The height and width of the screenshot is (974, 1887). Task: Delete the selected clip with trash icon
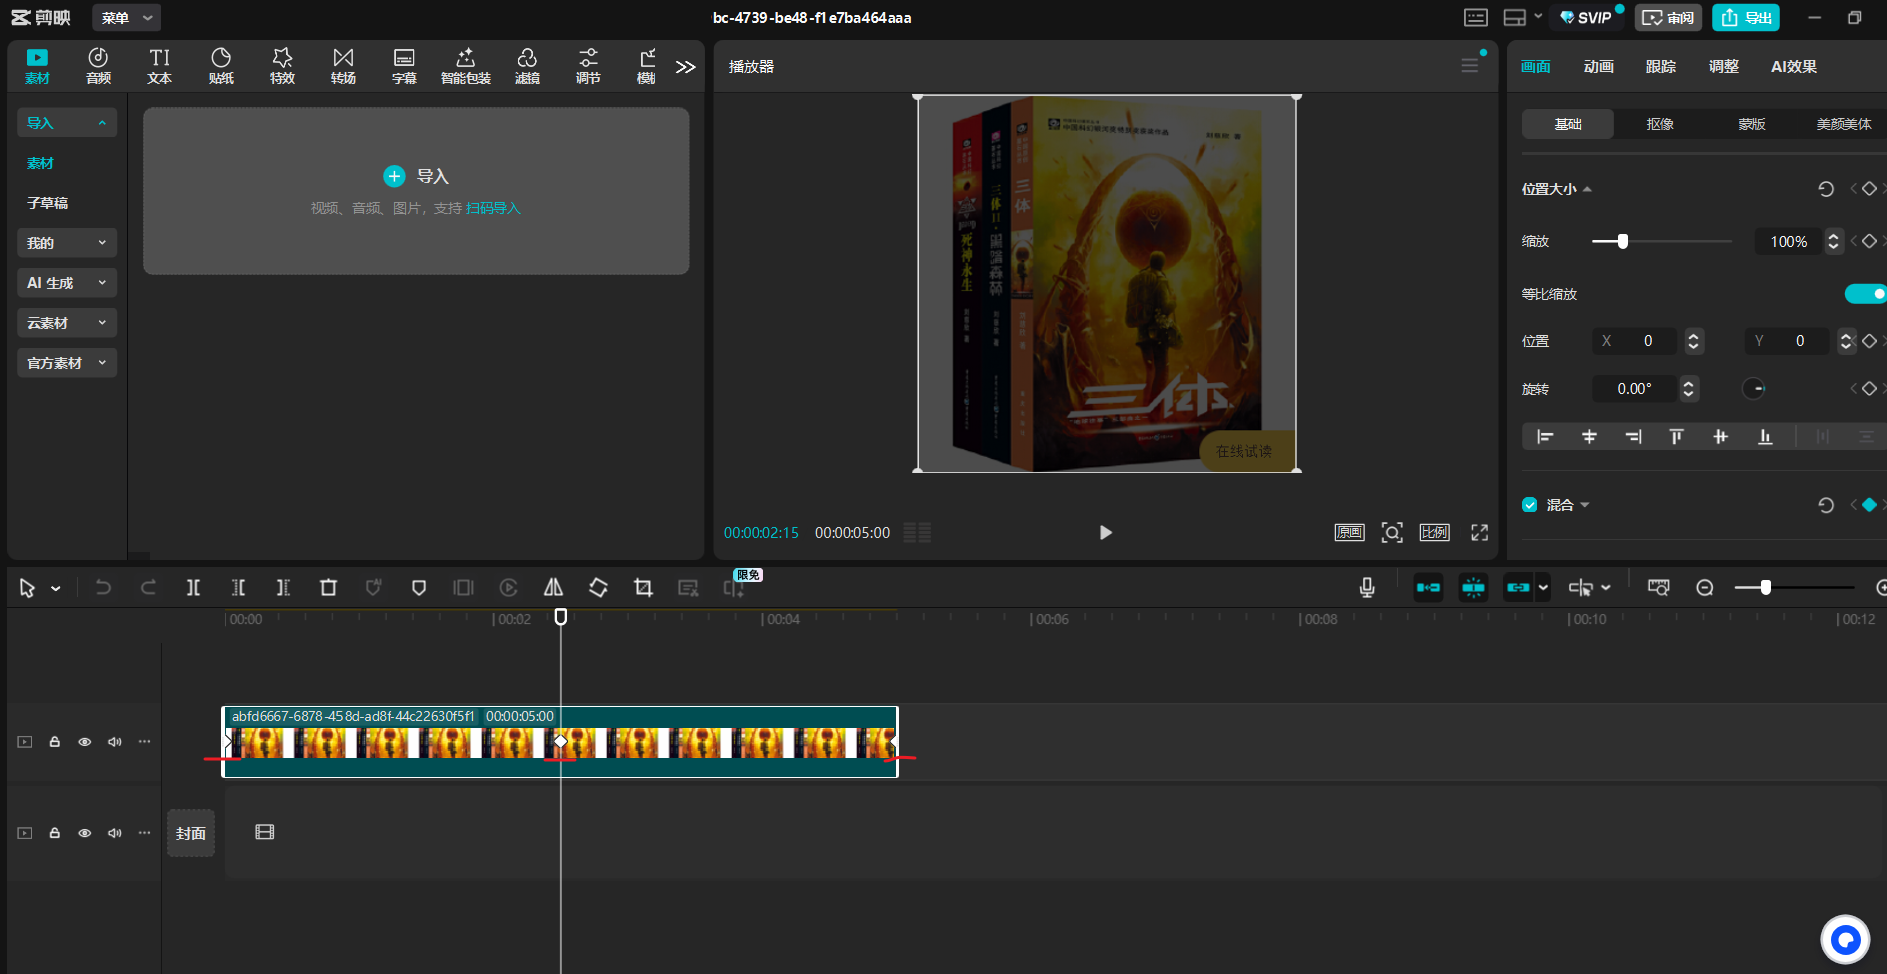click(328, 588)
